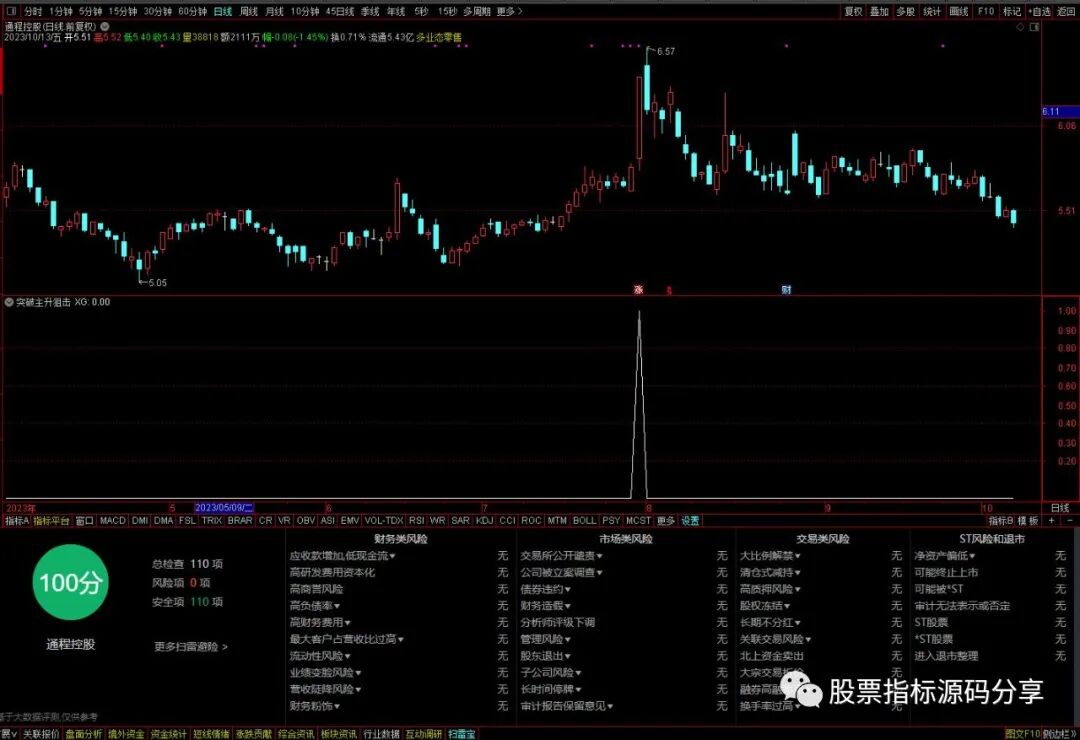Select the 5分钟 period
Screen dimensions: 1080x740
coord(90,12)
